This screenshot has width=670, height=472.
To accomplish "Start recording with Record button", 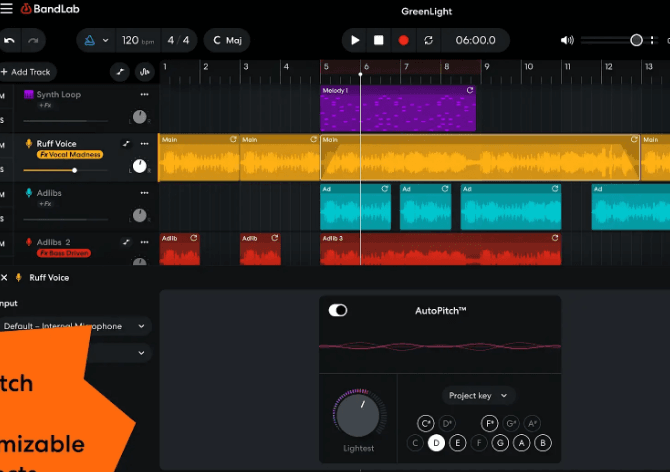I will [403, 40].
